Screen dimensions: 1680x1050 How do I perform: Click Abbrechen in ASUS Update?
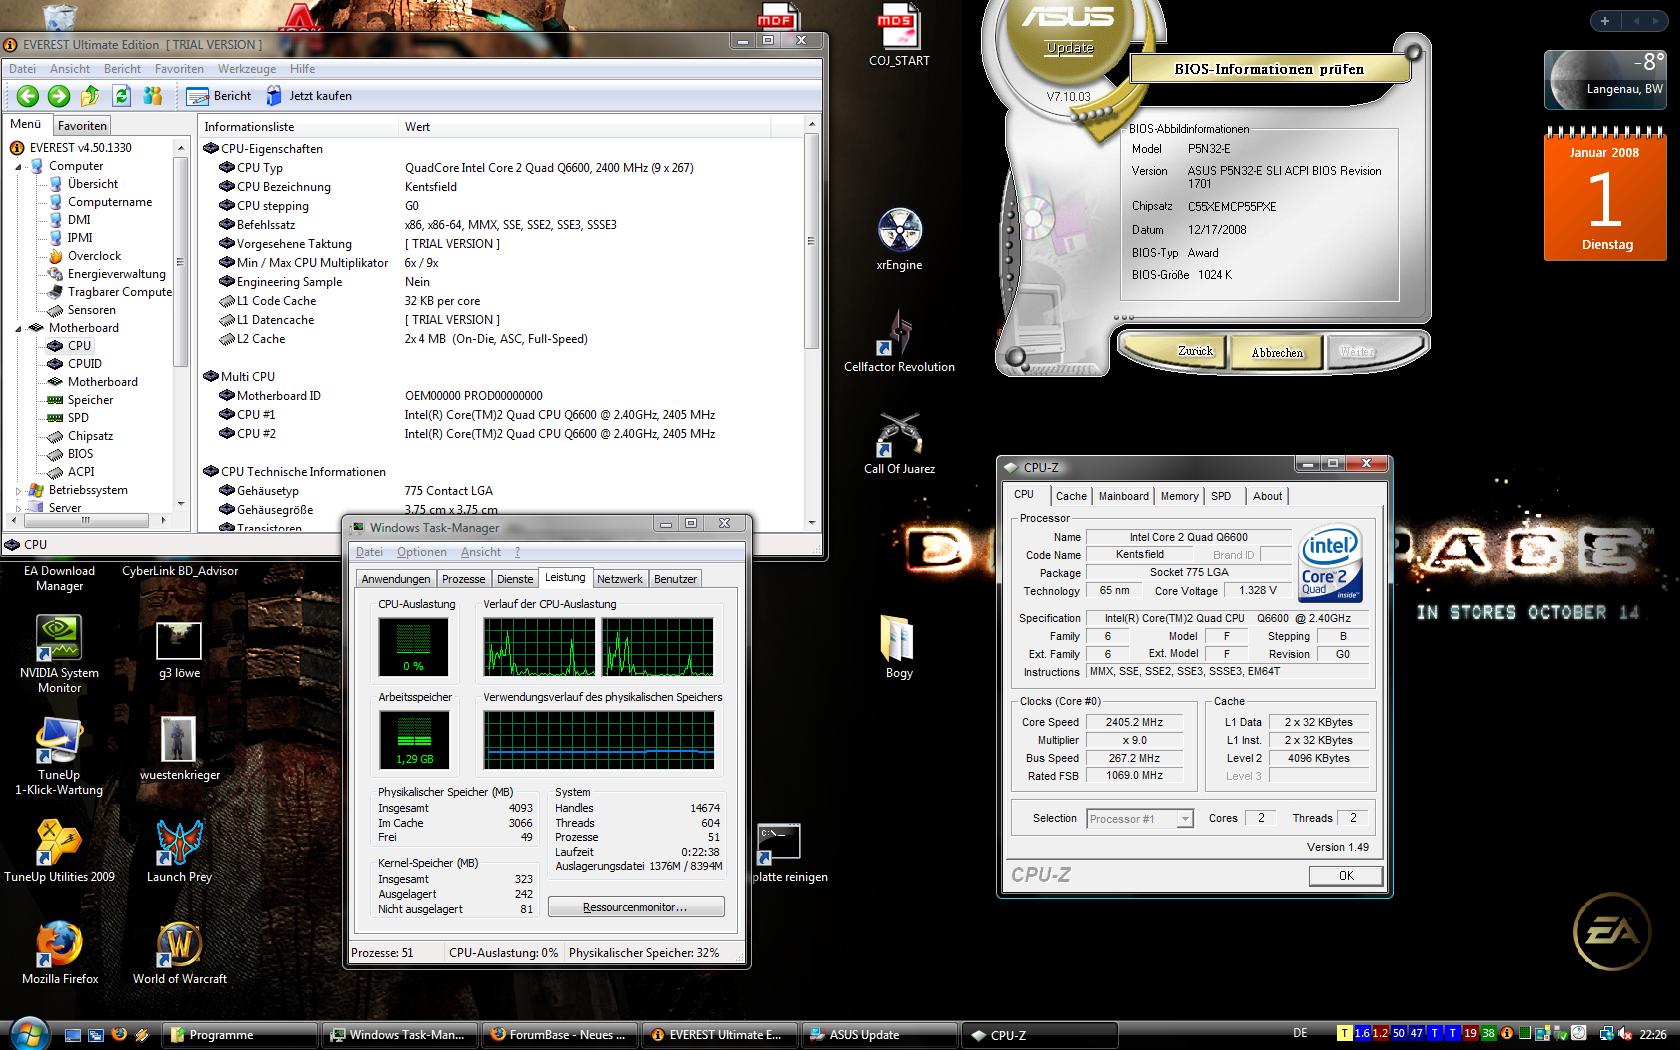1277,352
